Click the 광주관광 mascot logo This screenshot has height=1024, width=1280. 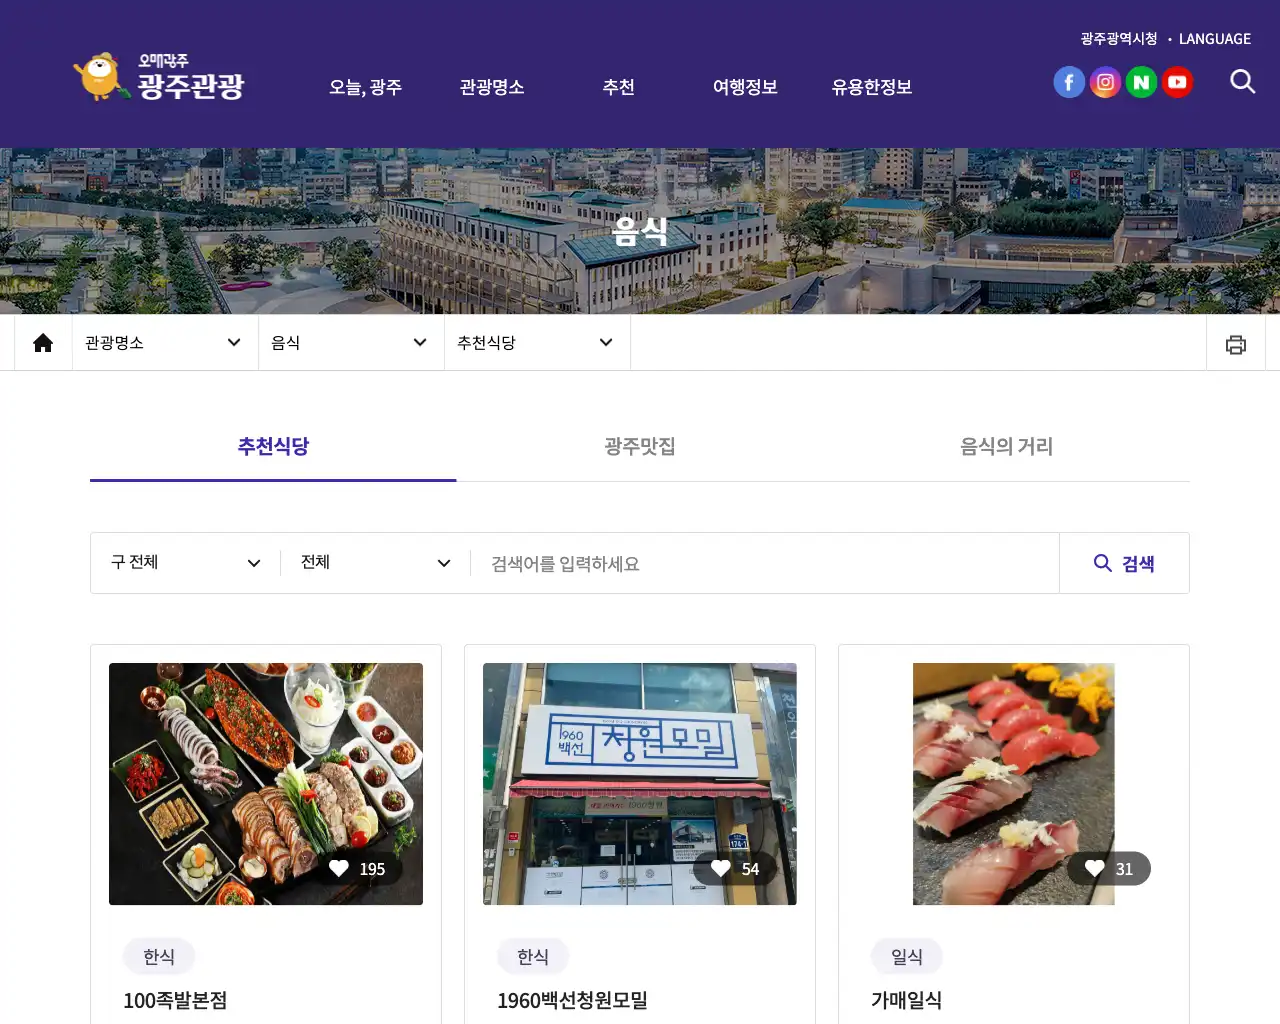point(159,77)
